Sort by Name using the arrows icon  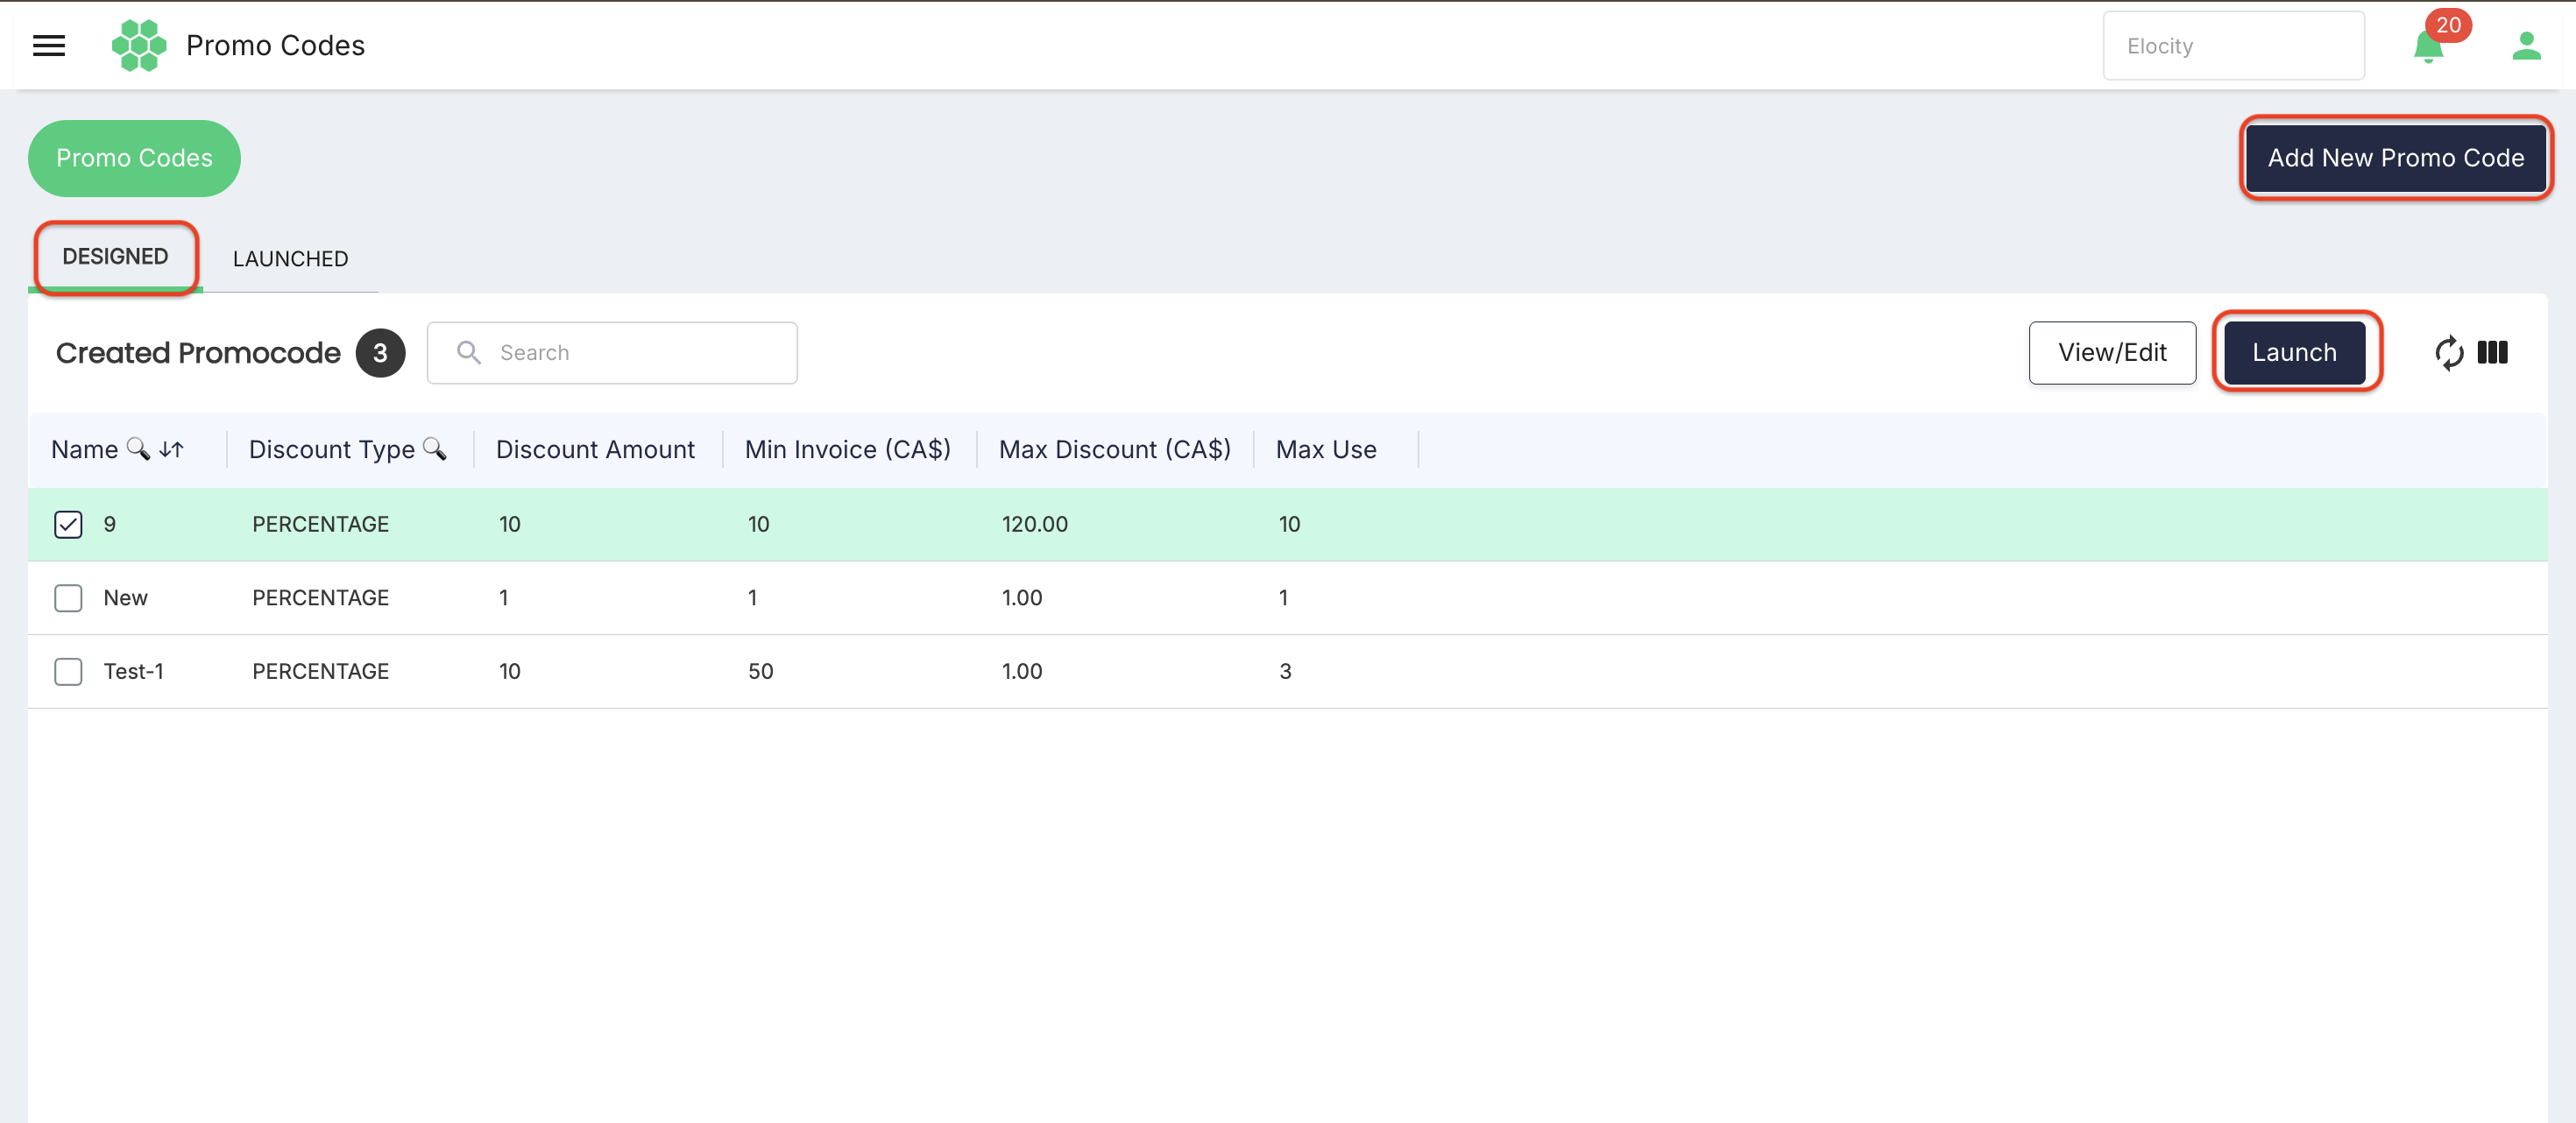(171, 450)
